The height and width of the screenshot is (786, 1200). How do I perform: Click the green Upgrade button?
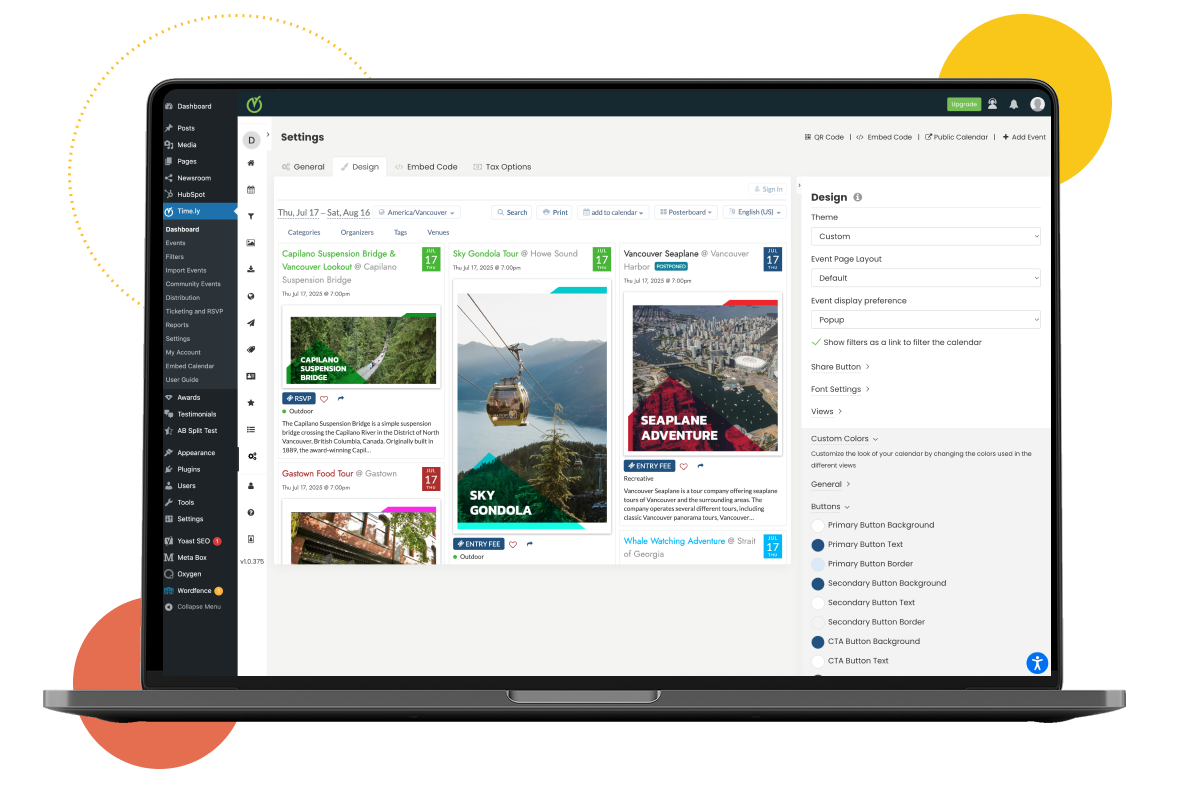pyautogui.click(x=964, y=104)
